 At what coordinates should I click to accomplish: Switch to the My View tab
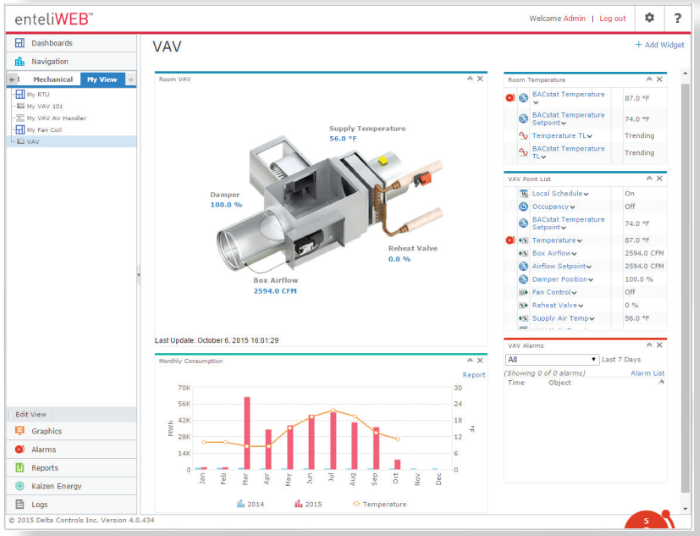pos(102,79)
